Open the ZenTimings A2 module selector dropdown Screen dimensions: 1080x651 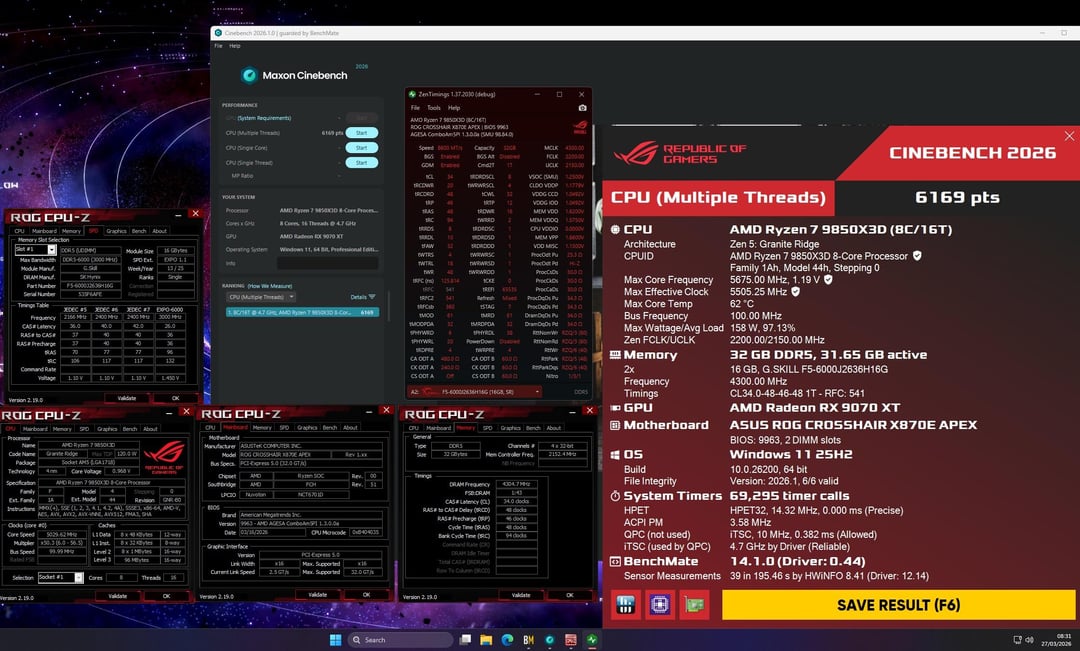coord(479,392)
